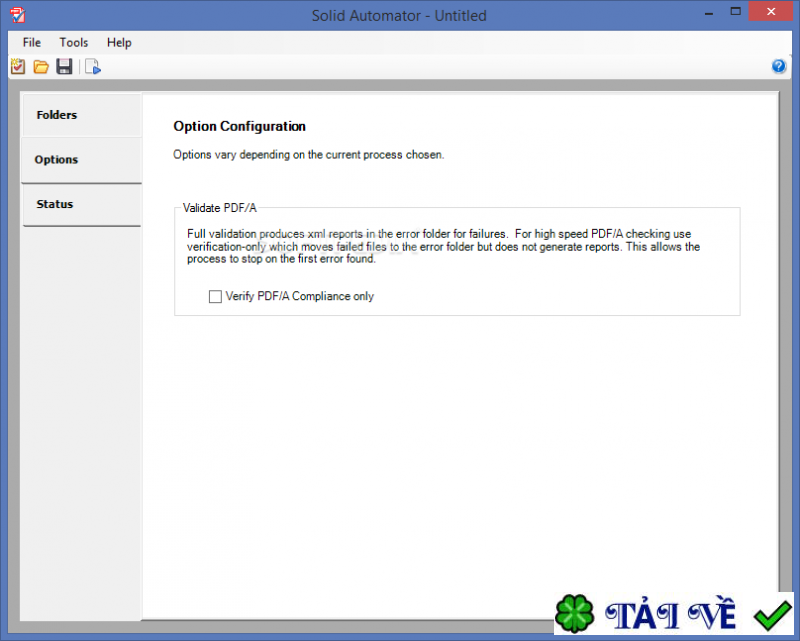Maximize the Solid Automator window

(x=735, y=12)
